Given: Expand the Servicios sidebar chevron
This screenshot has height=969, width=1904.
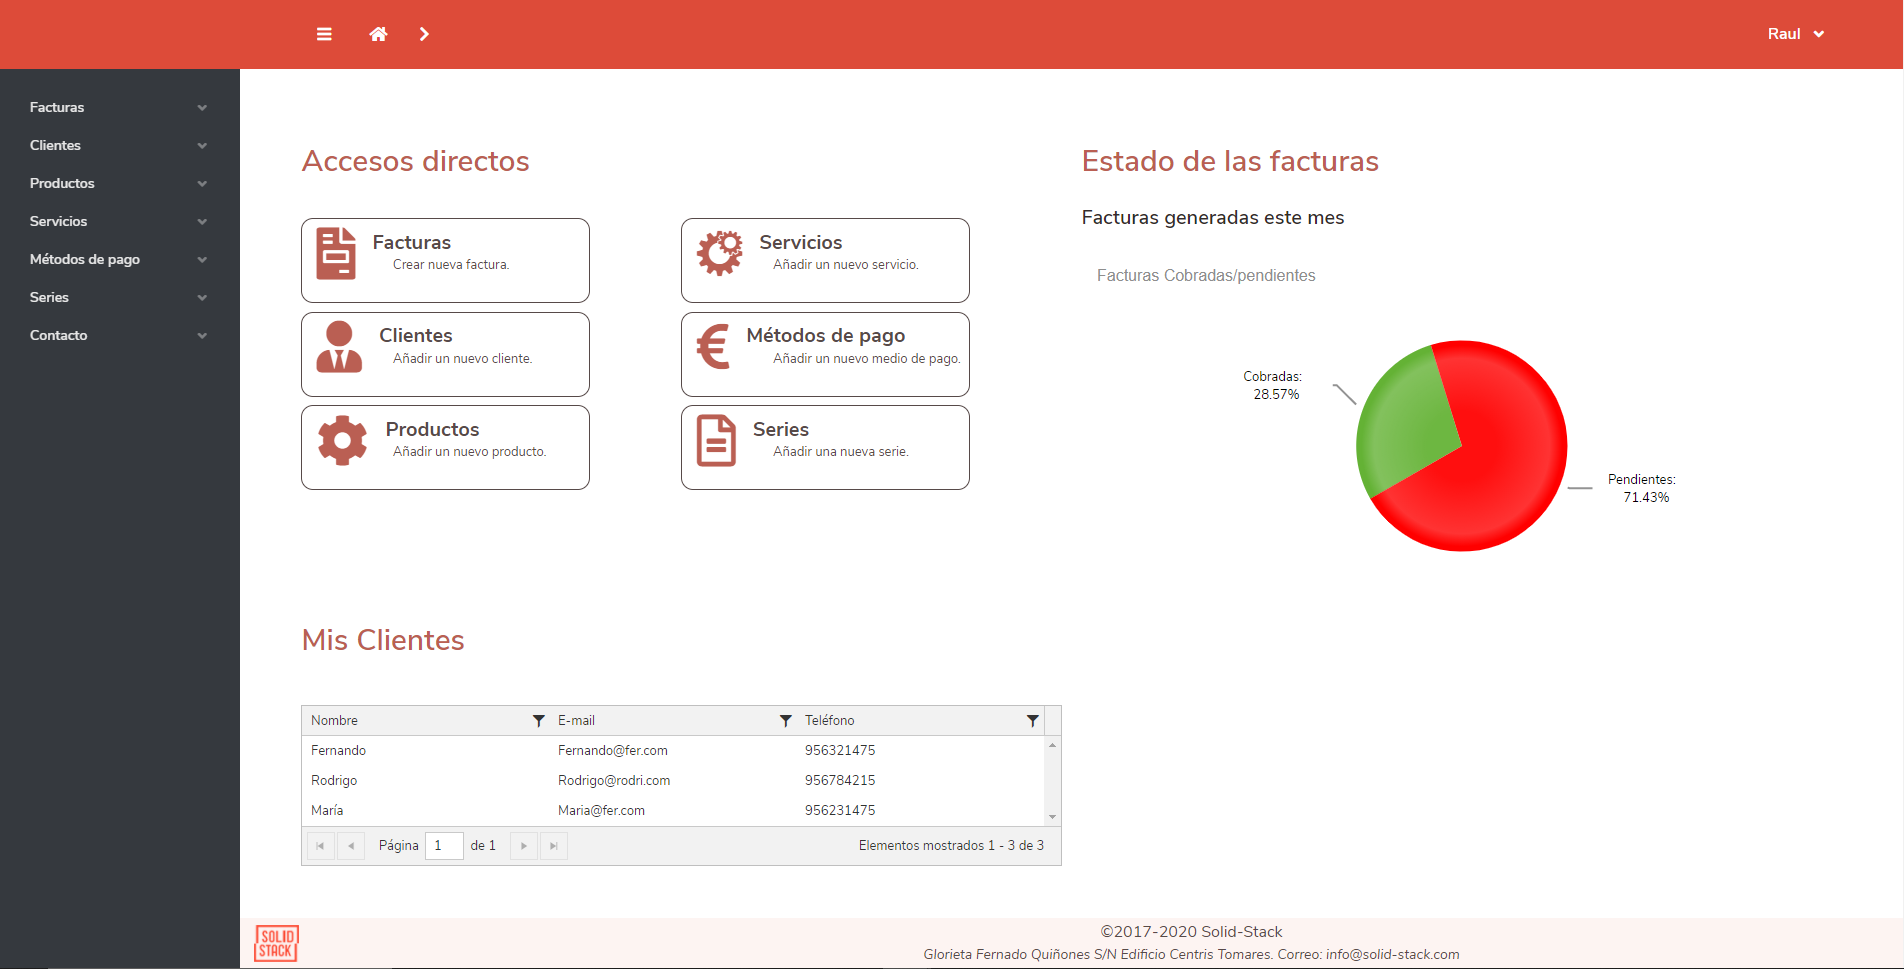Looking at the screenshot, I should coord(202,222).
